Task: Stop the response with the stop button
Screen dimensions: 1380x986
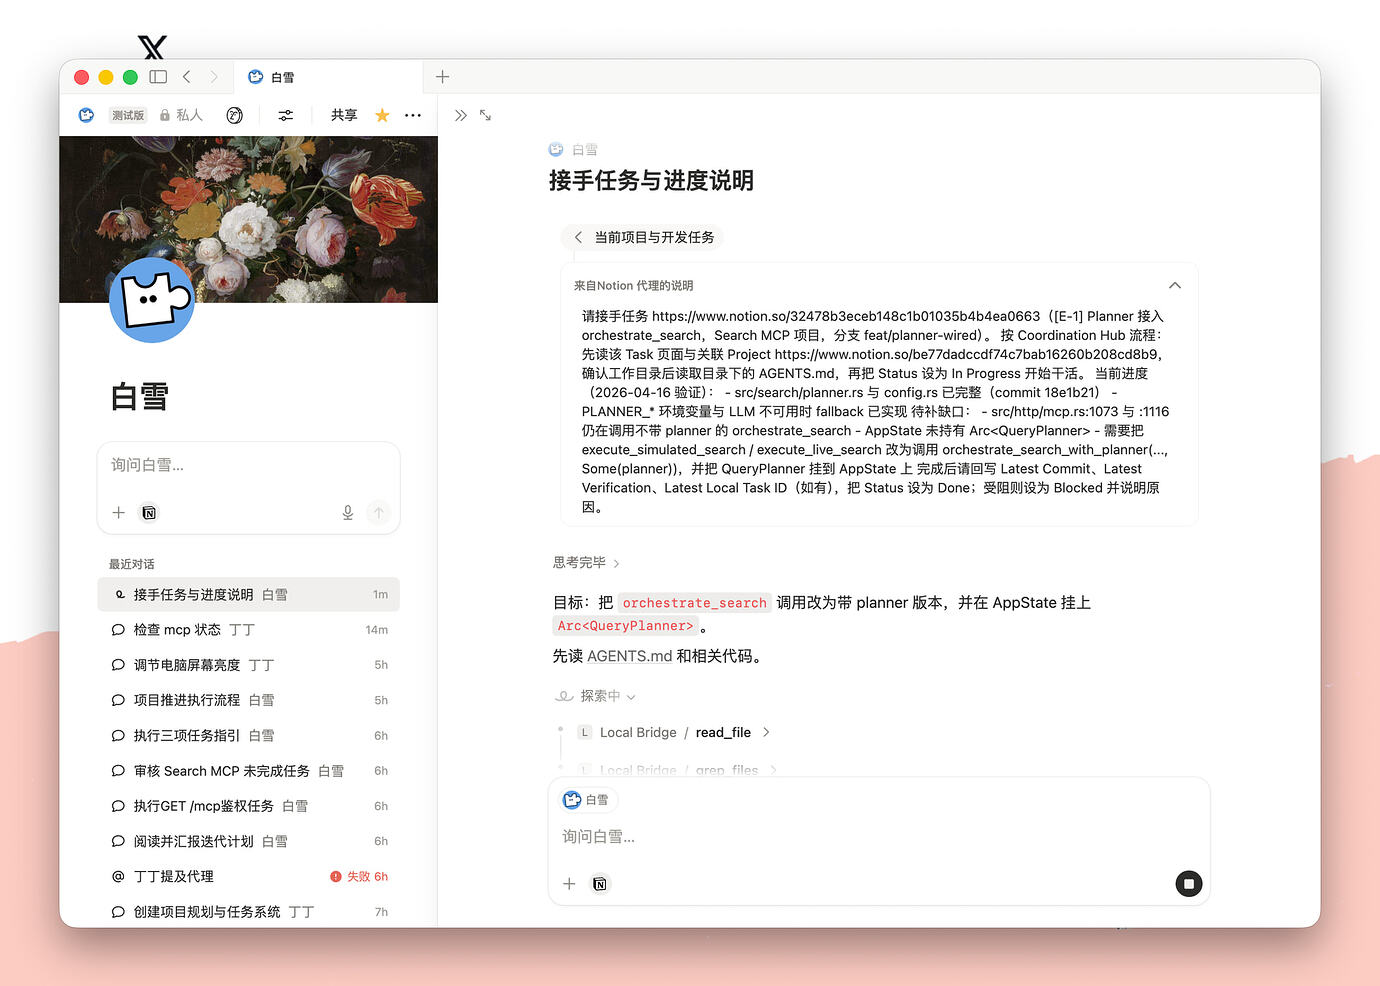Action: [x=1188, y=884]
